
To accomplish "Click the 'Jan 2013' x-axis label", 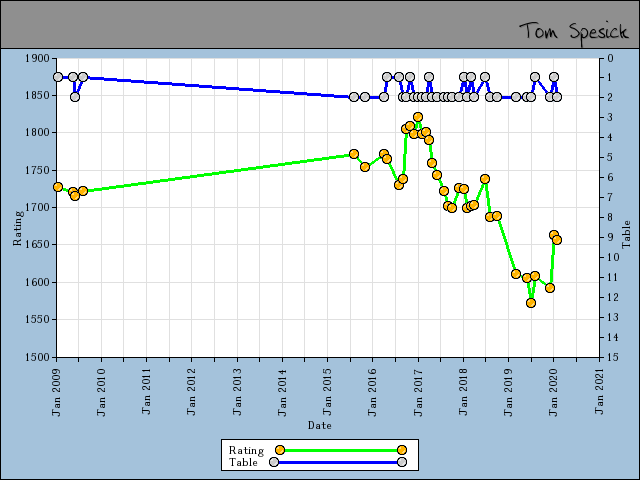I will 237,392.
